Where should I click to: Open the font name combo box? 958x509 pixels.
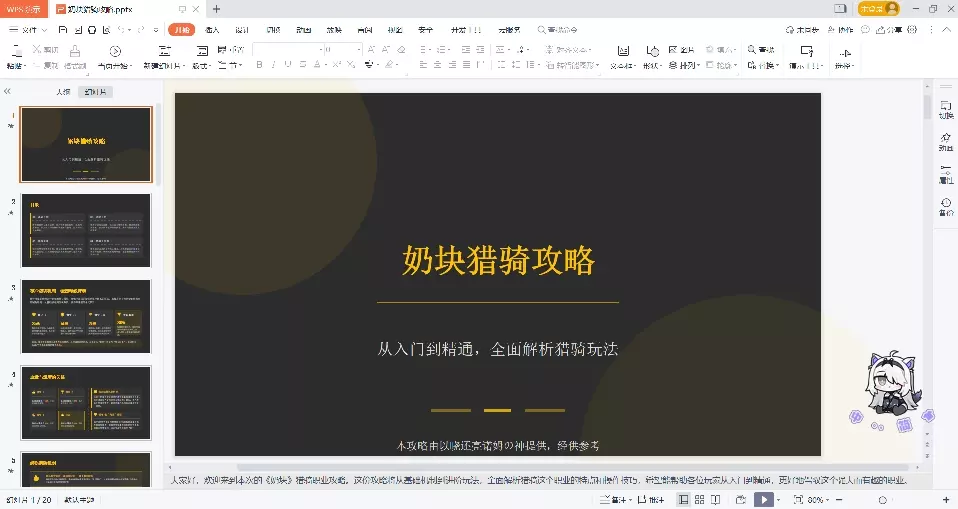point(288,49)
